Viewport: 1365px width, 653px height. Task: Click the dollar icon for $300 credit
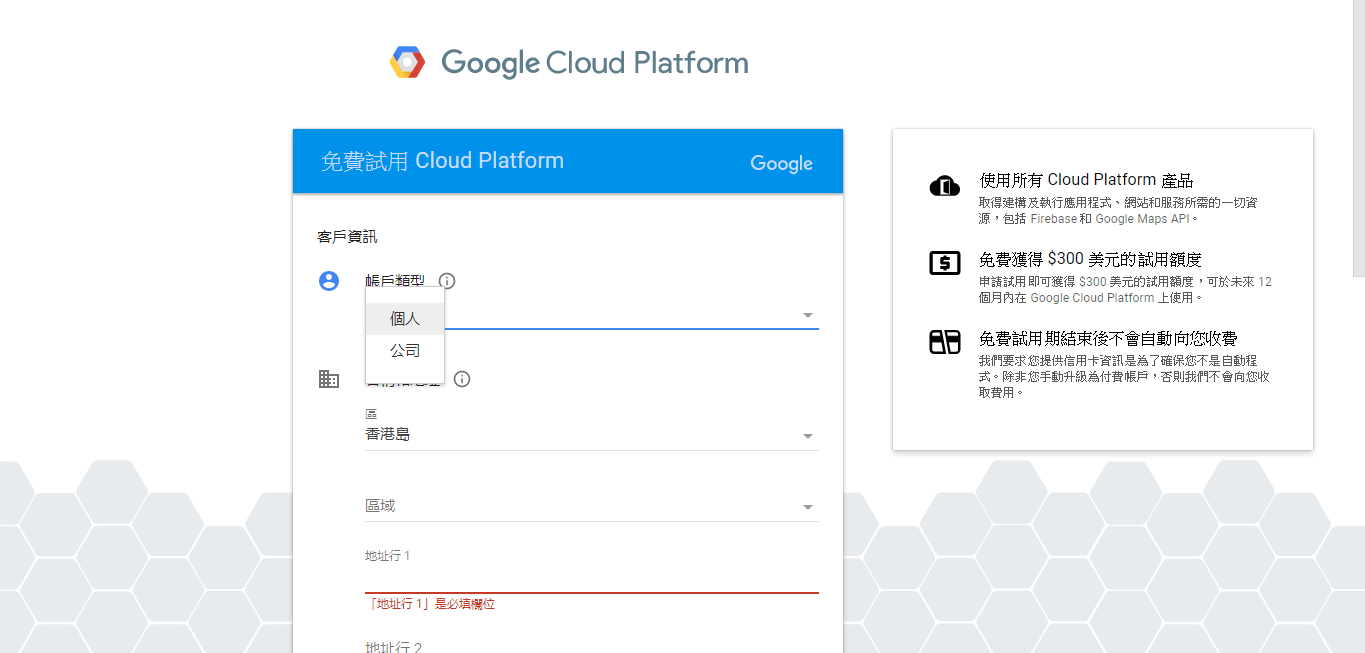[945, 263]
